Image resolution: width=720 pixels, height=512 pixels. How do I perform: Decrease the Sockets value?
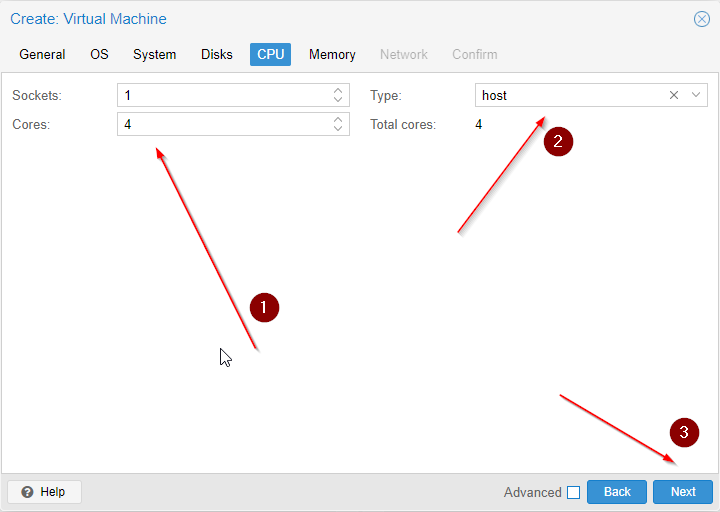pyautogui.click(x=338, y=100)
